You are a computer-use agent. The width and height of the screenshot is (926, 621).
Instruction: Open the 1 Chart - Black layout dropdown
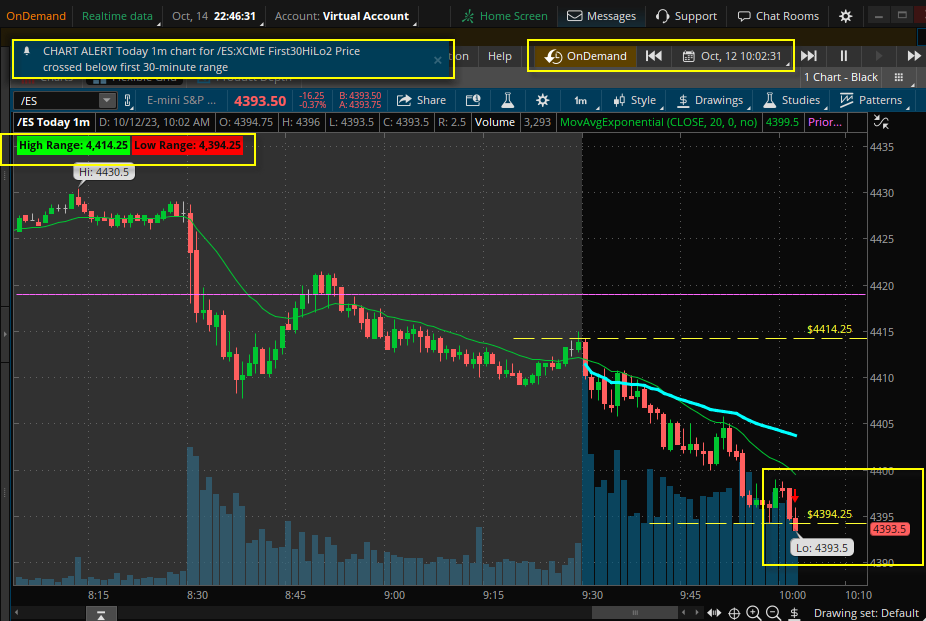(x=841, y=77)
